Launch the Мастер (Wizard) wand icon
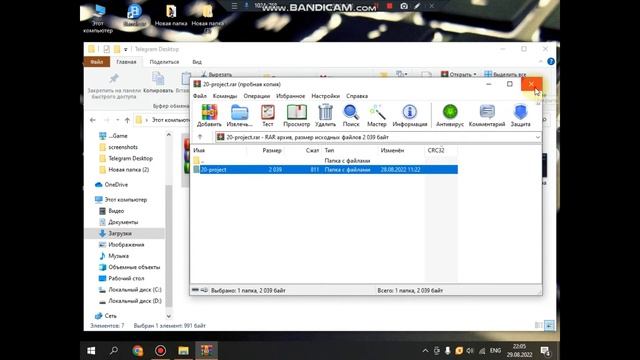This screenshot has width=640, height=360. [377, 115]
